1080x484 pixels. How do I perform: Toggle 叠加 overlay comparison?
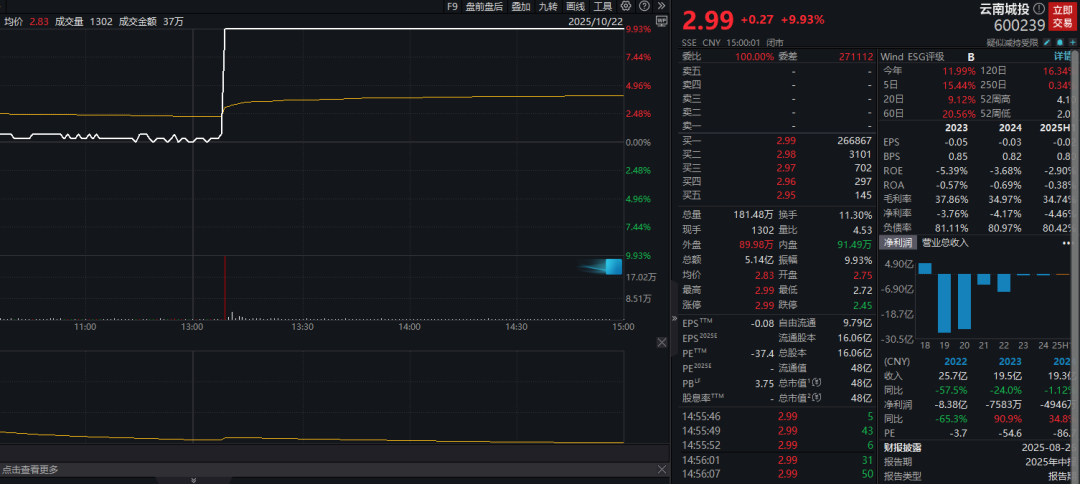[x=521, y=6]
